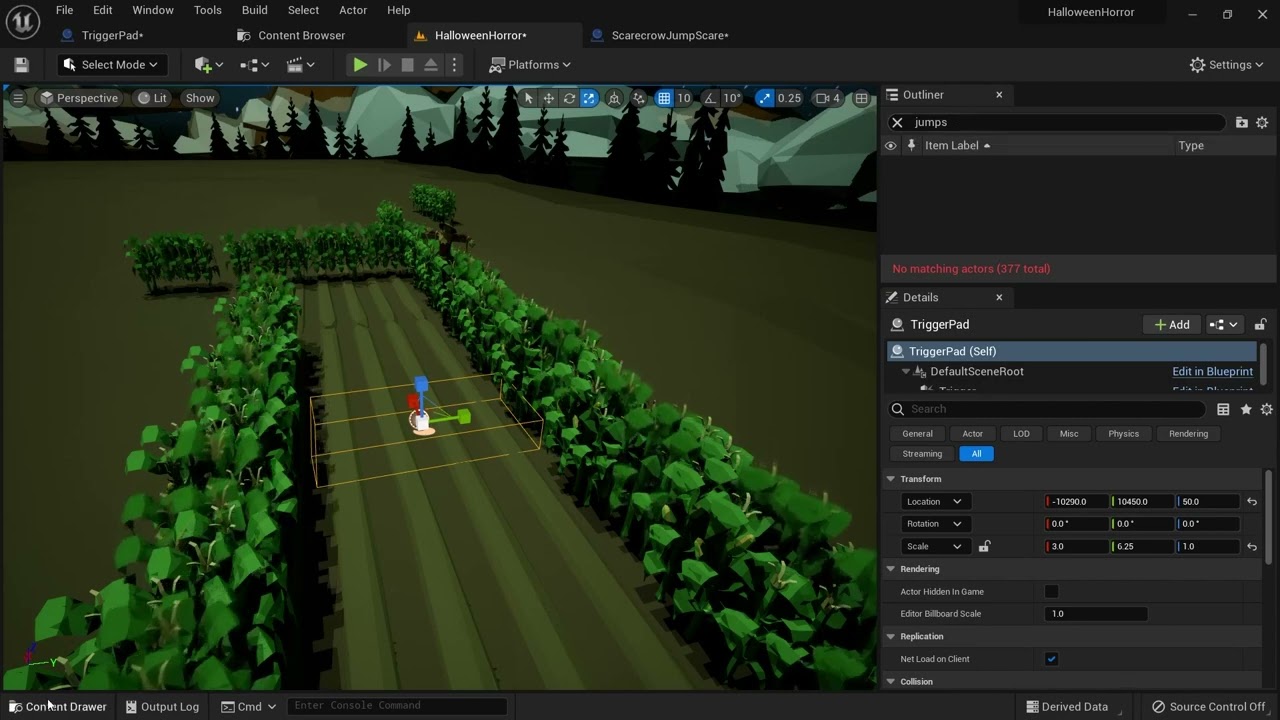Click the viewport layout maximize/restore icon
Screen dimensions: 1280x720
point(861,98)
